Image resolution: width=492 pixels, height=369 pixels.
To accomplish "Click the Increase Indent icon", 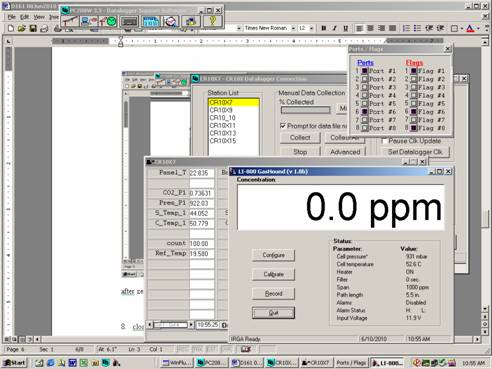I will 440,28.
